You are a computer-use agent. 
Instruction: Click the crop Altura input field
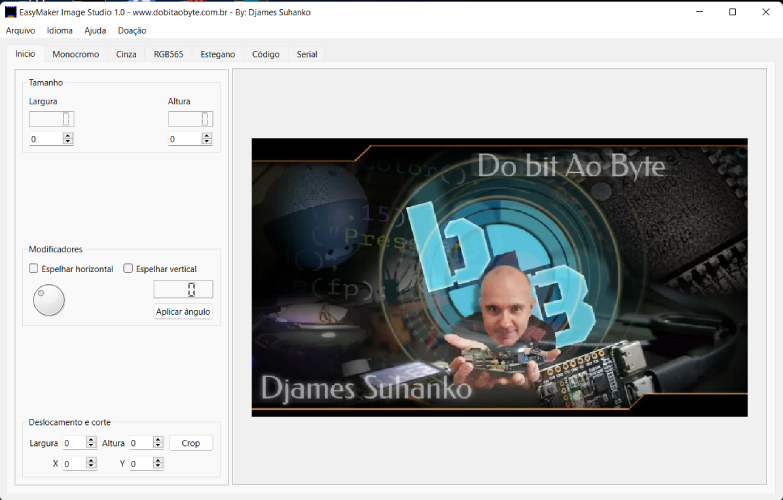tap(141, 443)
